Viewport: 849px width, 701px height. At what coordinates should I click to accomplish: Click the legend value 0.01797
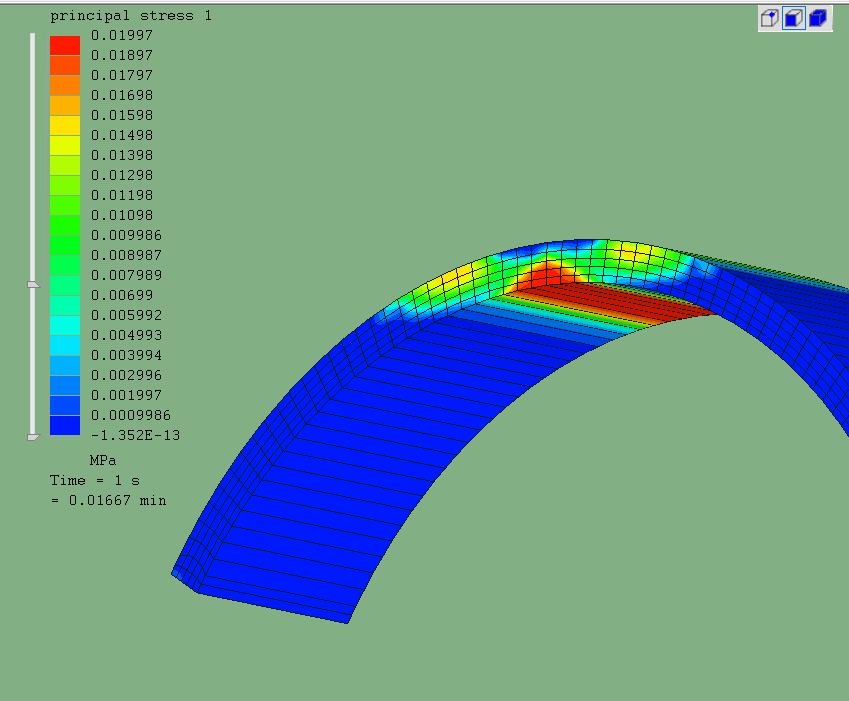tap(122, 75)
